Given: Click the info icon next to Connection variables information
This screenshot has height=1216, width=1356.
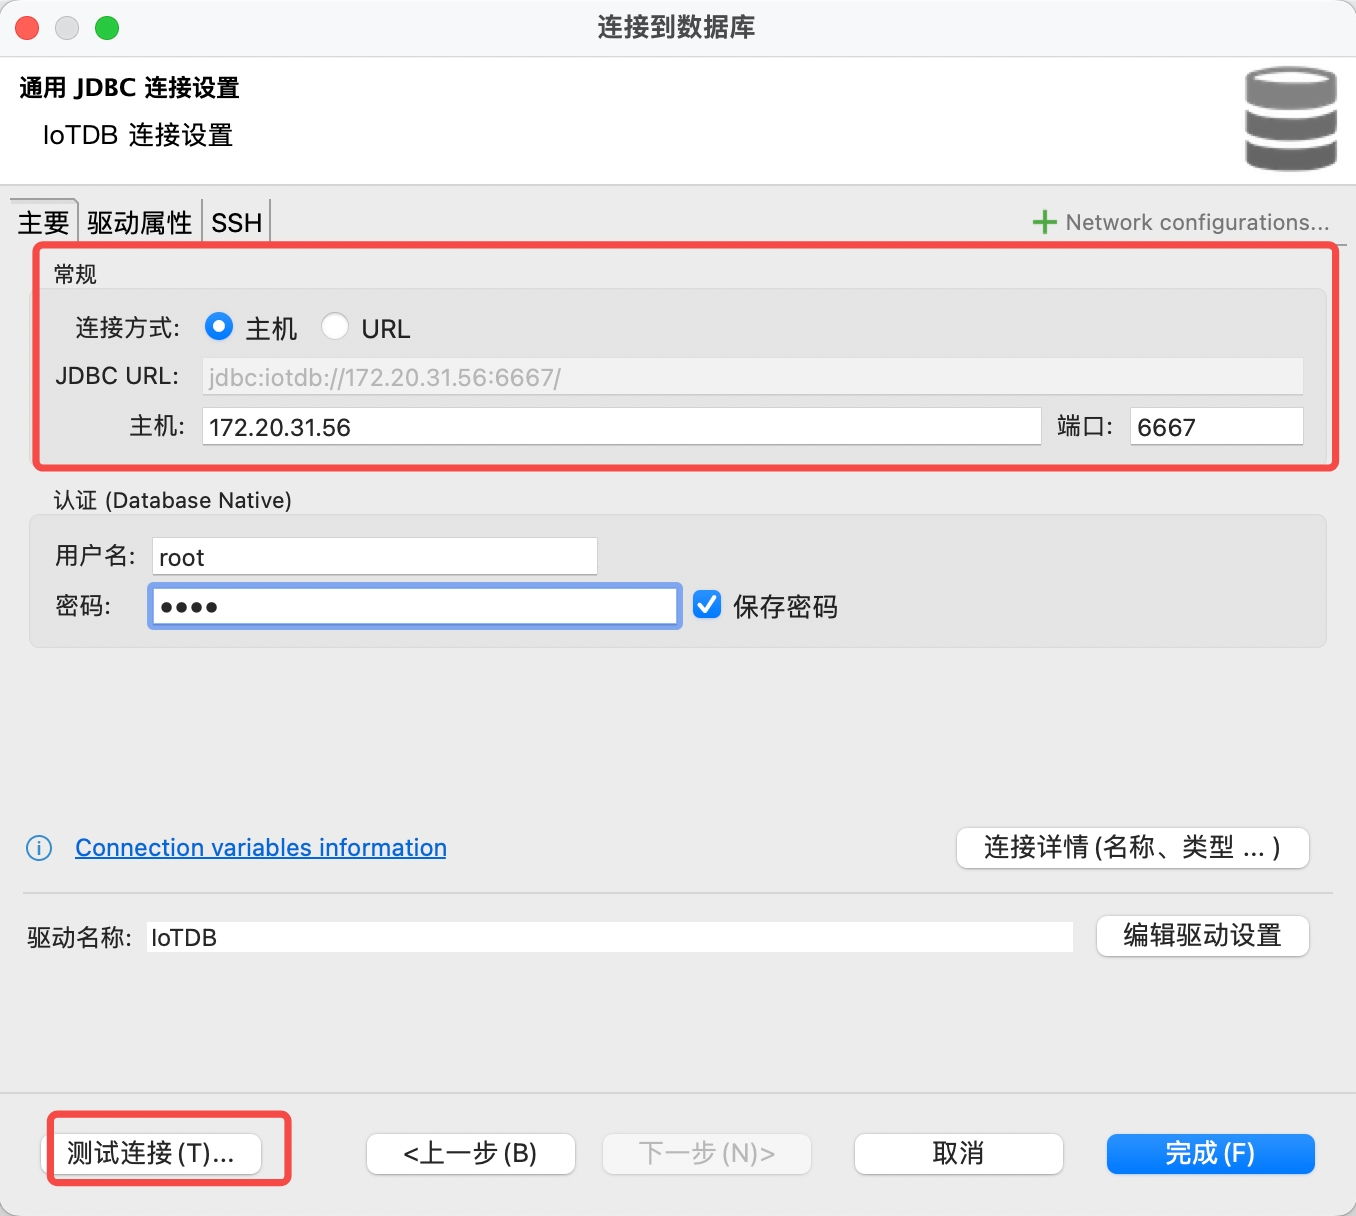Looking at the screenshot, I should (37, 848).
